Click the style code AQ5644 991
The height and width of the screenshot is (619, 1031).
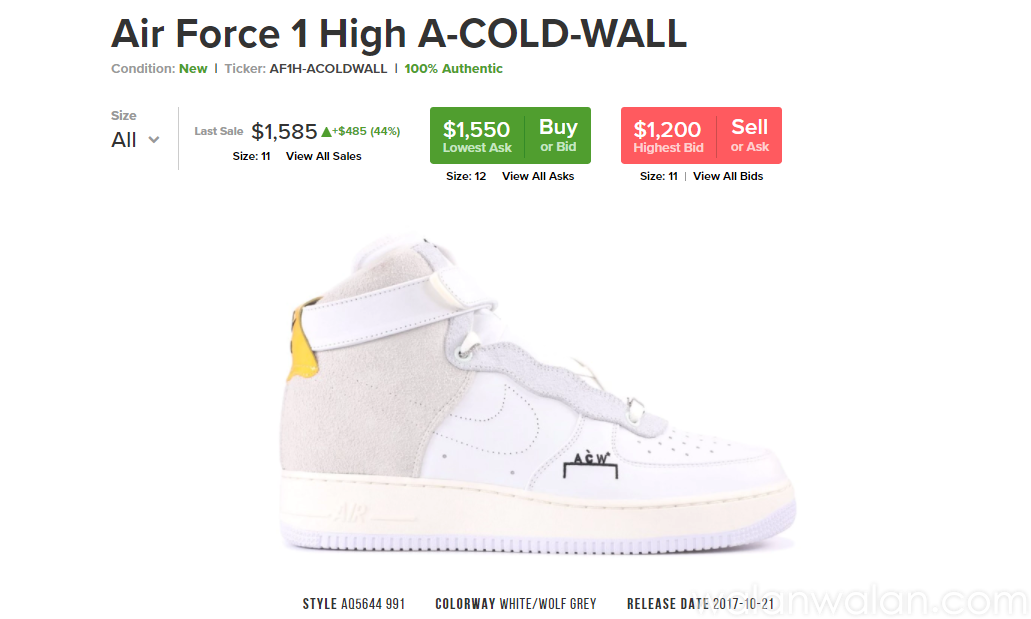(x=371, y=604)
